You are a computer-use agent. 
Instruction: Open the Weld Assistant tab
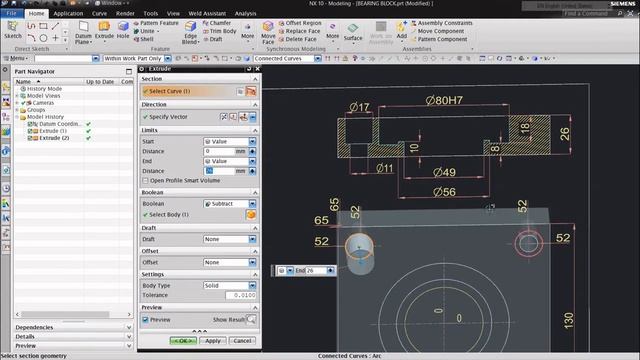click(x=207, y=13)
